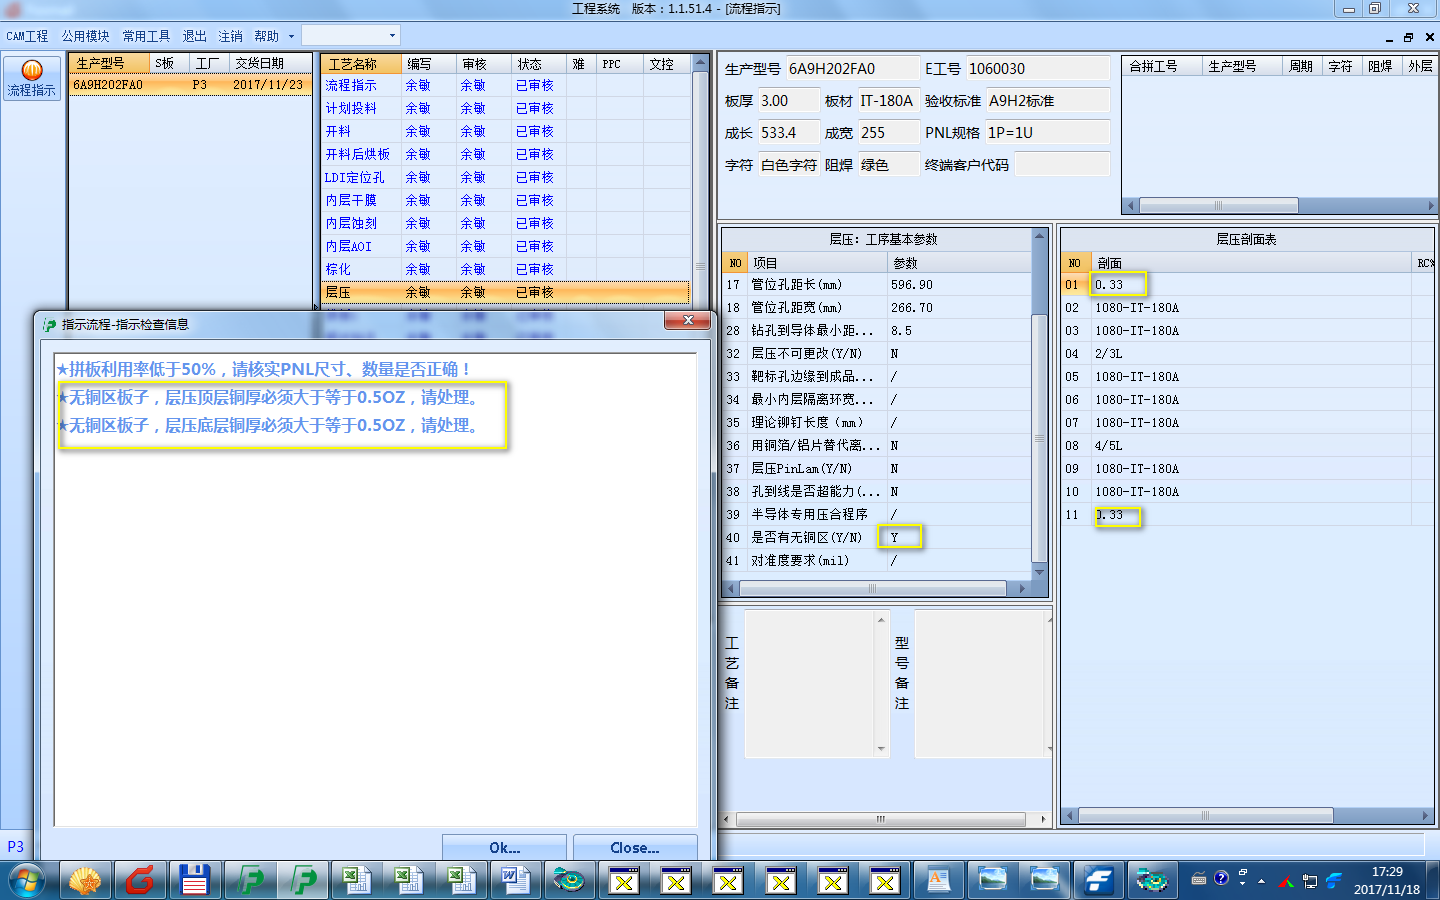Expand the small arrow next to 帮助

point(291,36)
